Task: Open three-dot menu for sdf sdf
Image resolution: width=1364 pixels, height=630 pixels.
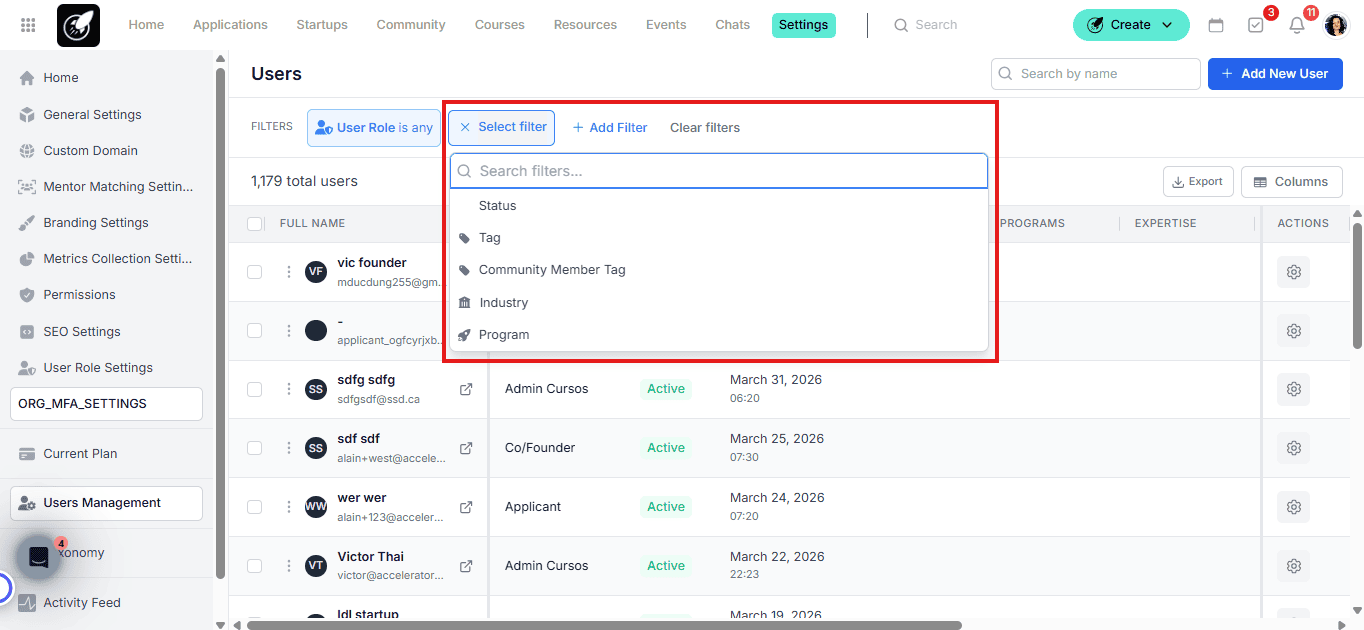Action: (288, 448)
